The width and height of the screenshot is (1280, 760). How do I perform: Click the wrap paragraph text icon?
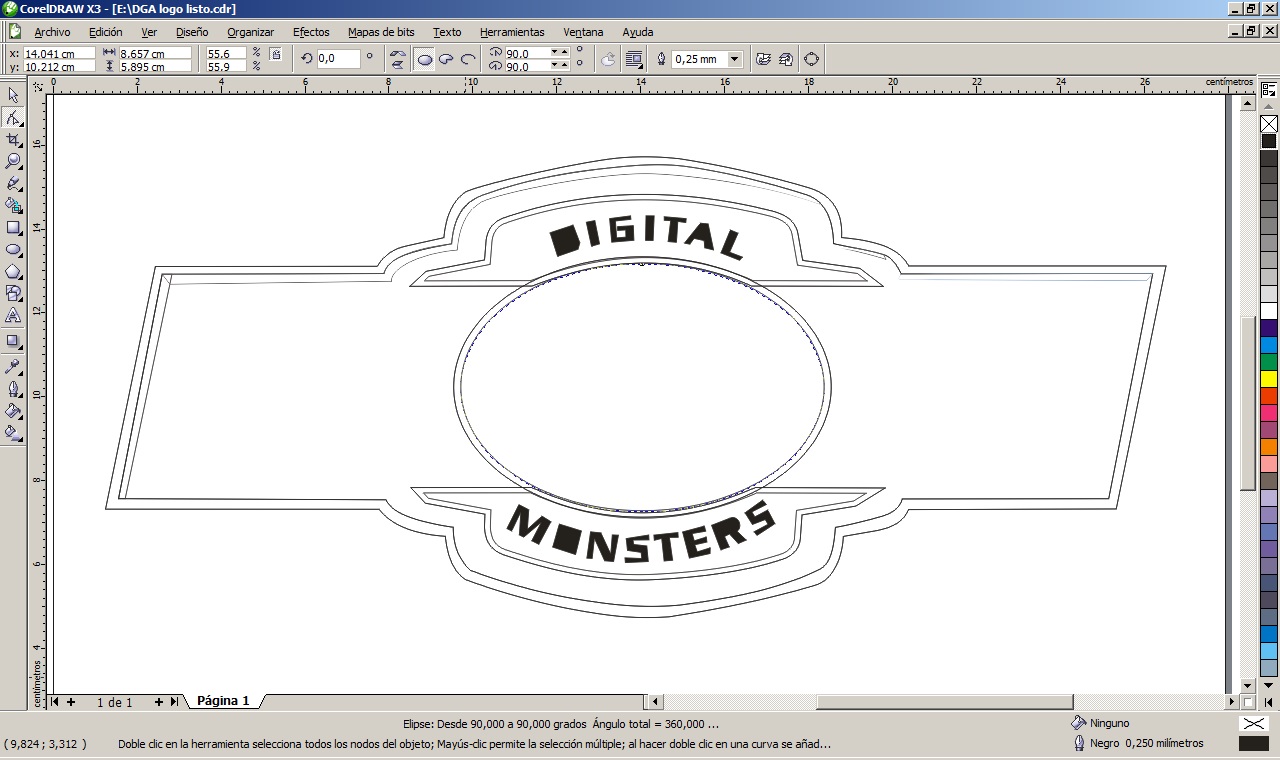(634, 59)
